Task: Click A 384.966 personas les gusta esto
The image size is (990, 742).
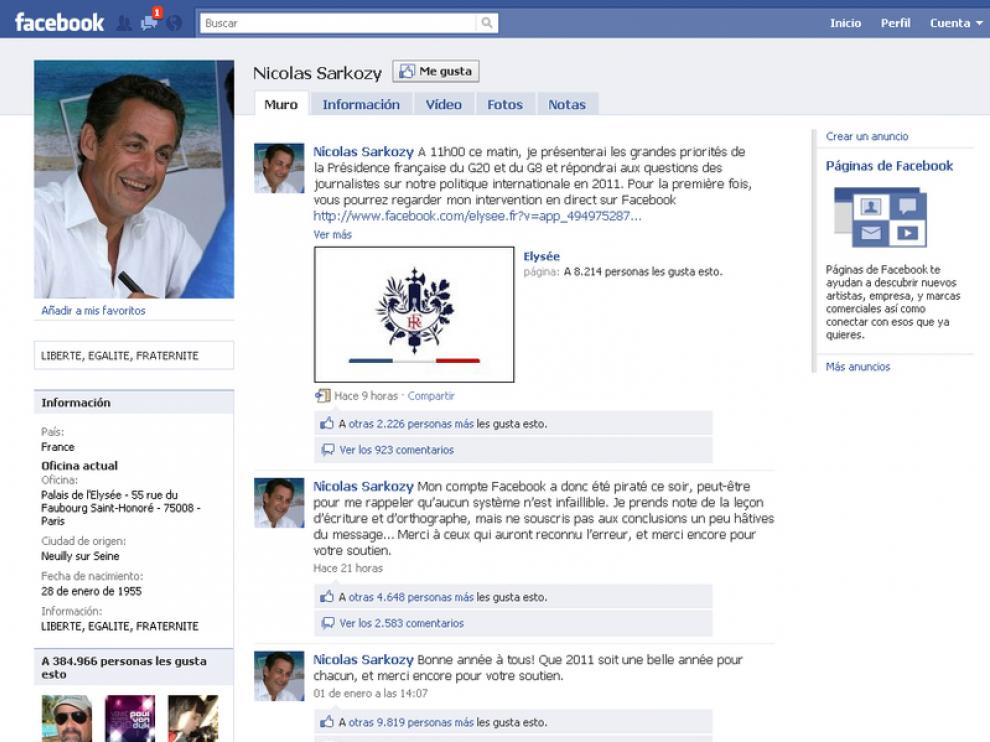Action: pos(124,667)
